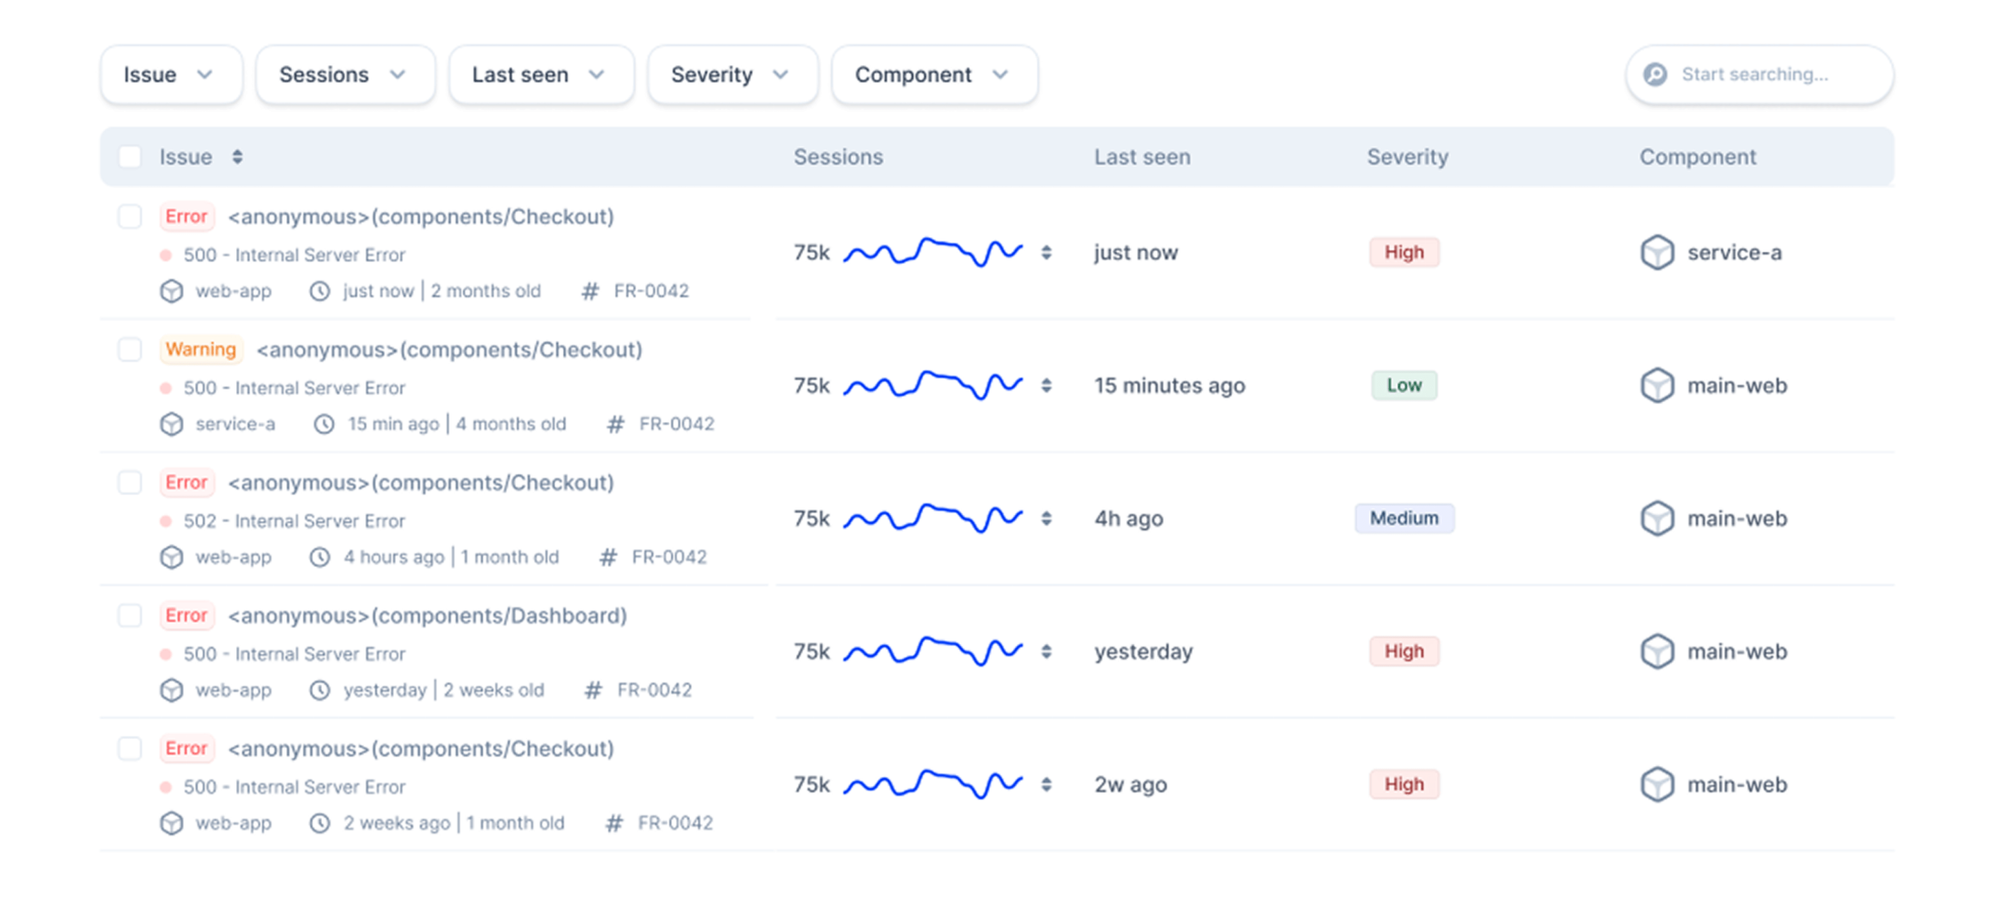Open the components/Dashboard issue title link
The height and width of the screenshot is (917, 2000).
click(x=427, y=616)
